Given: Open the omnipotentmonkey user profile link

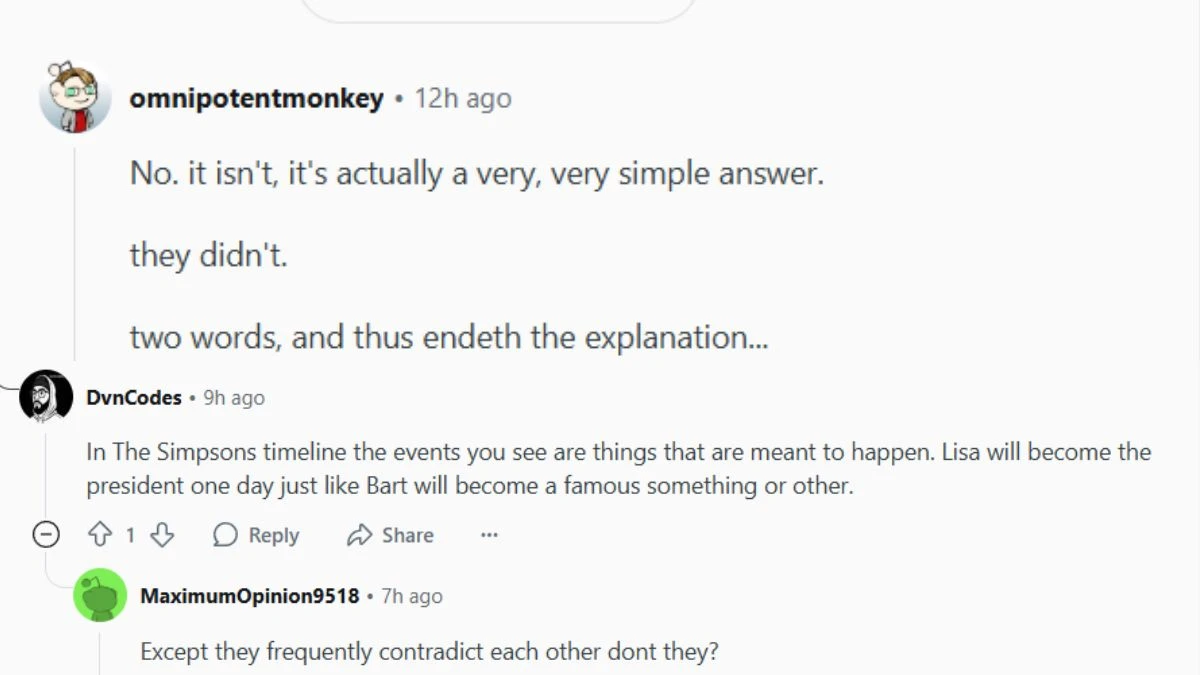Looking at the screenshot, I should (257, 98).
